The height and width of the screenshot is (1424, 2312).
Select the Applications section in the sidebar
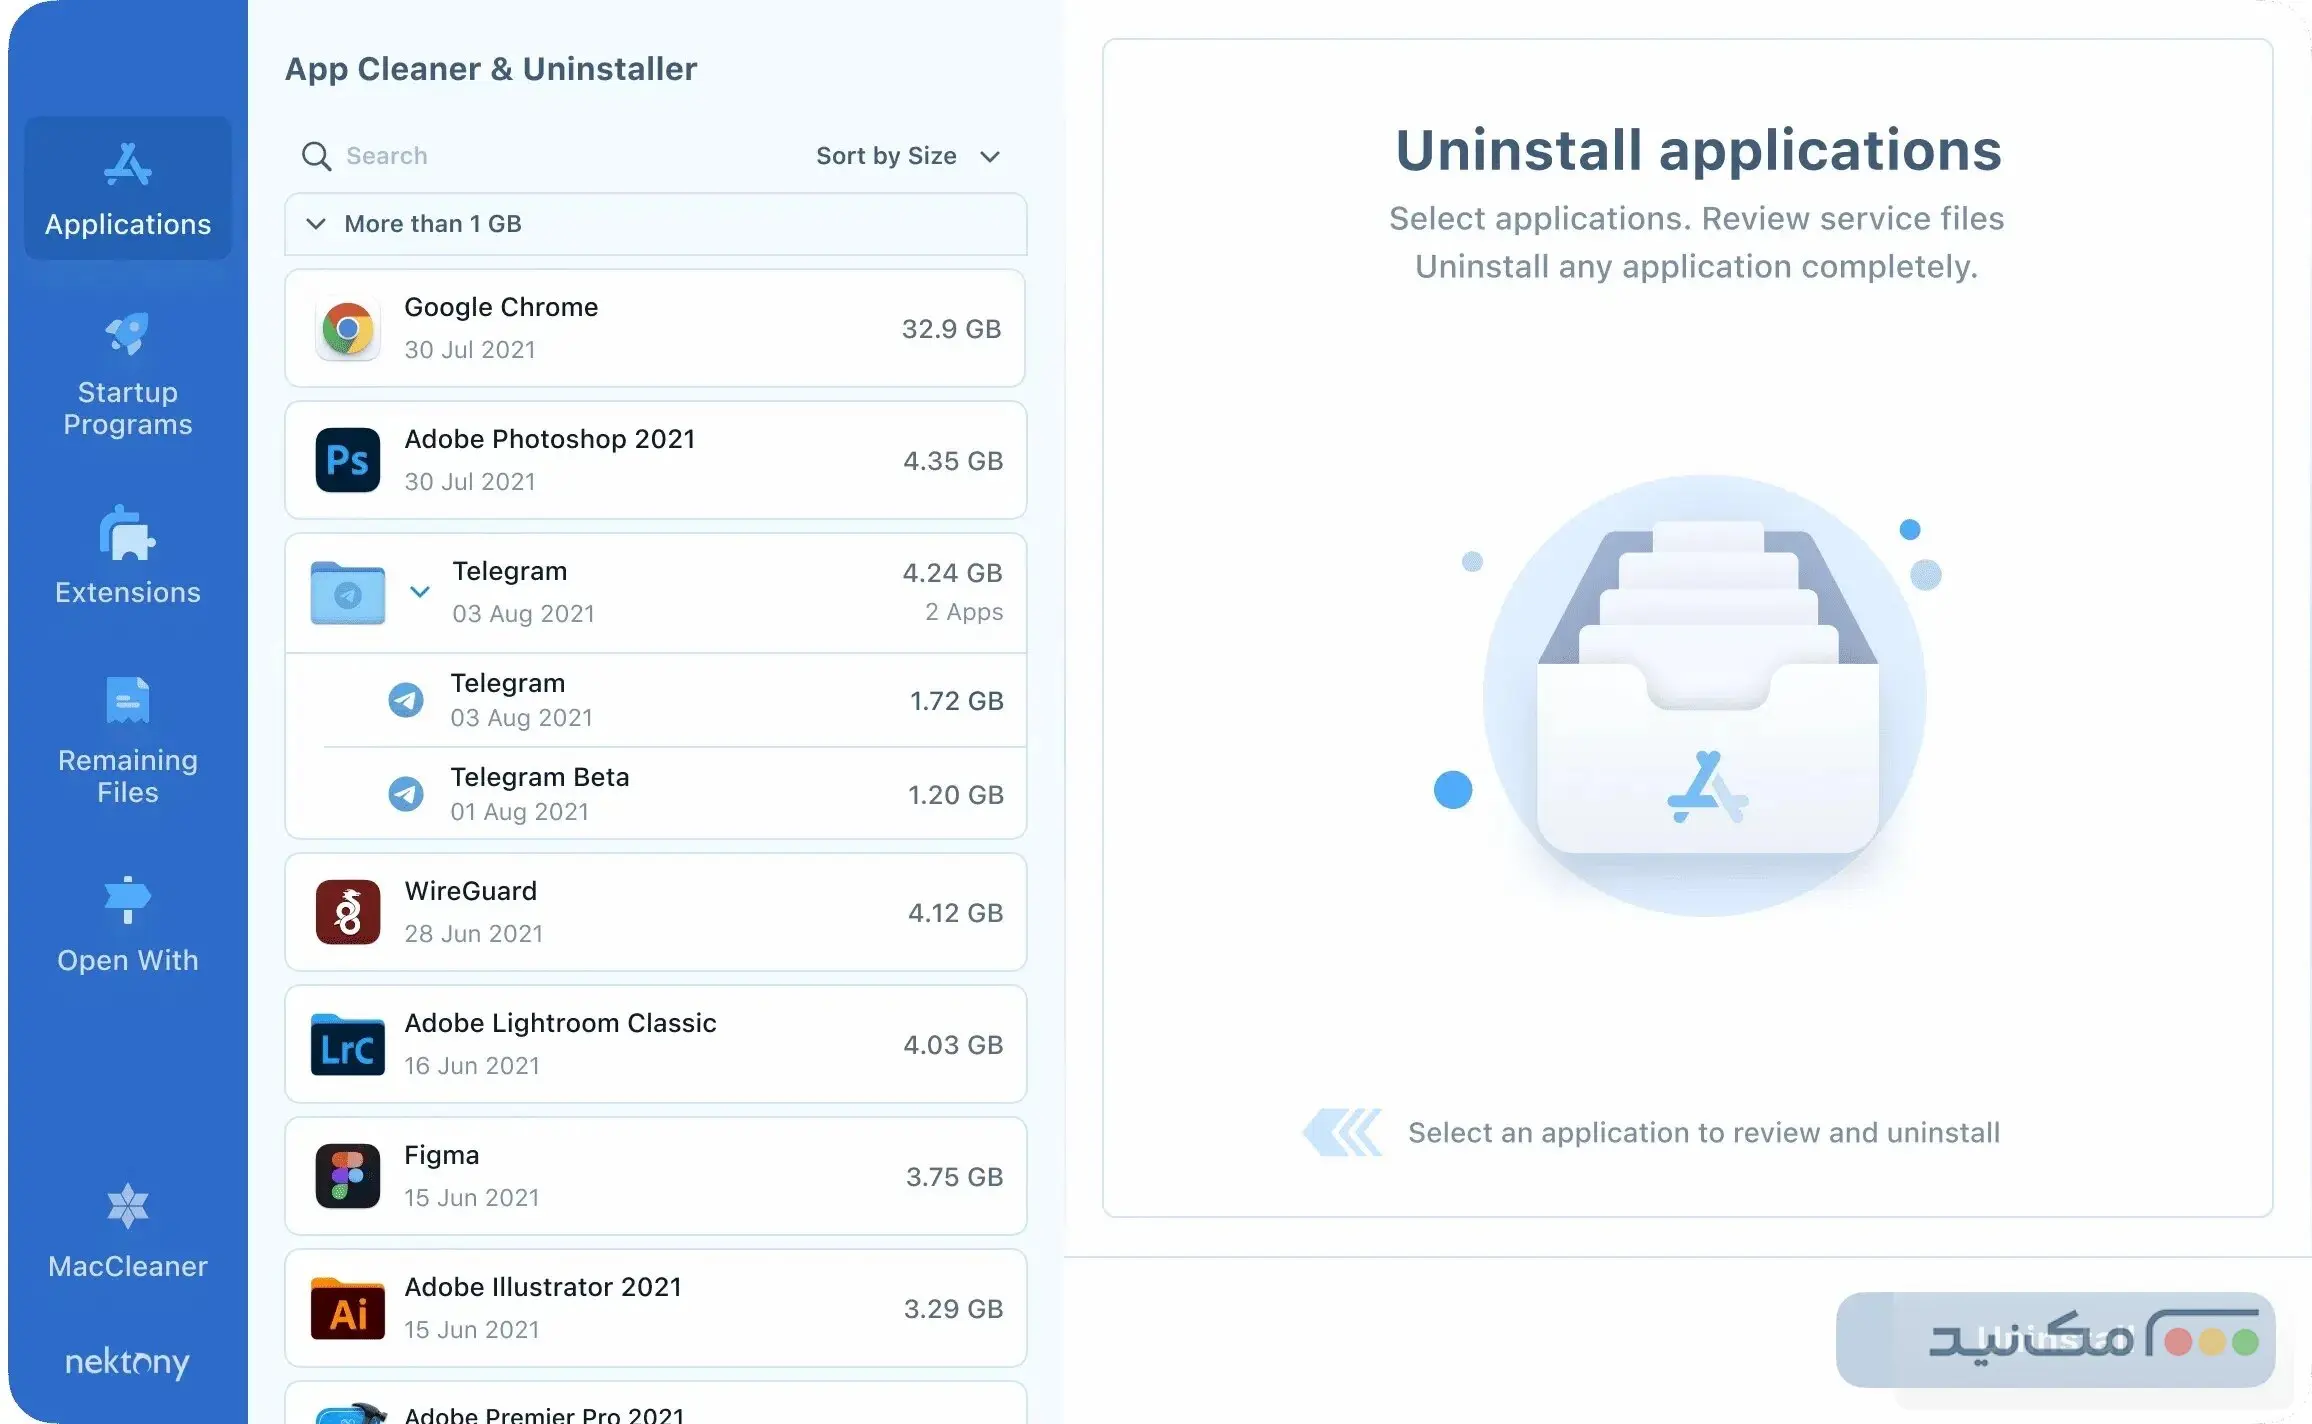[x=127, y=190]
